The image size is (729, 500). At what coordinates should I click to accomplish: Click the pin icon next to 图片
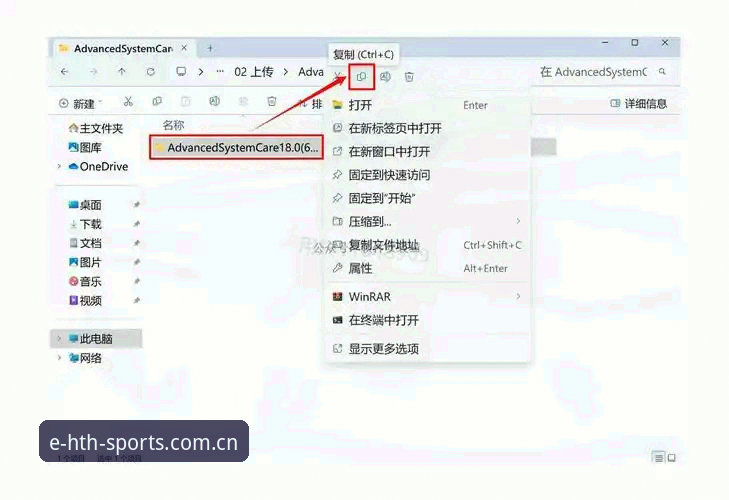point(136,262)
